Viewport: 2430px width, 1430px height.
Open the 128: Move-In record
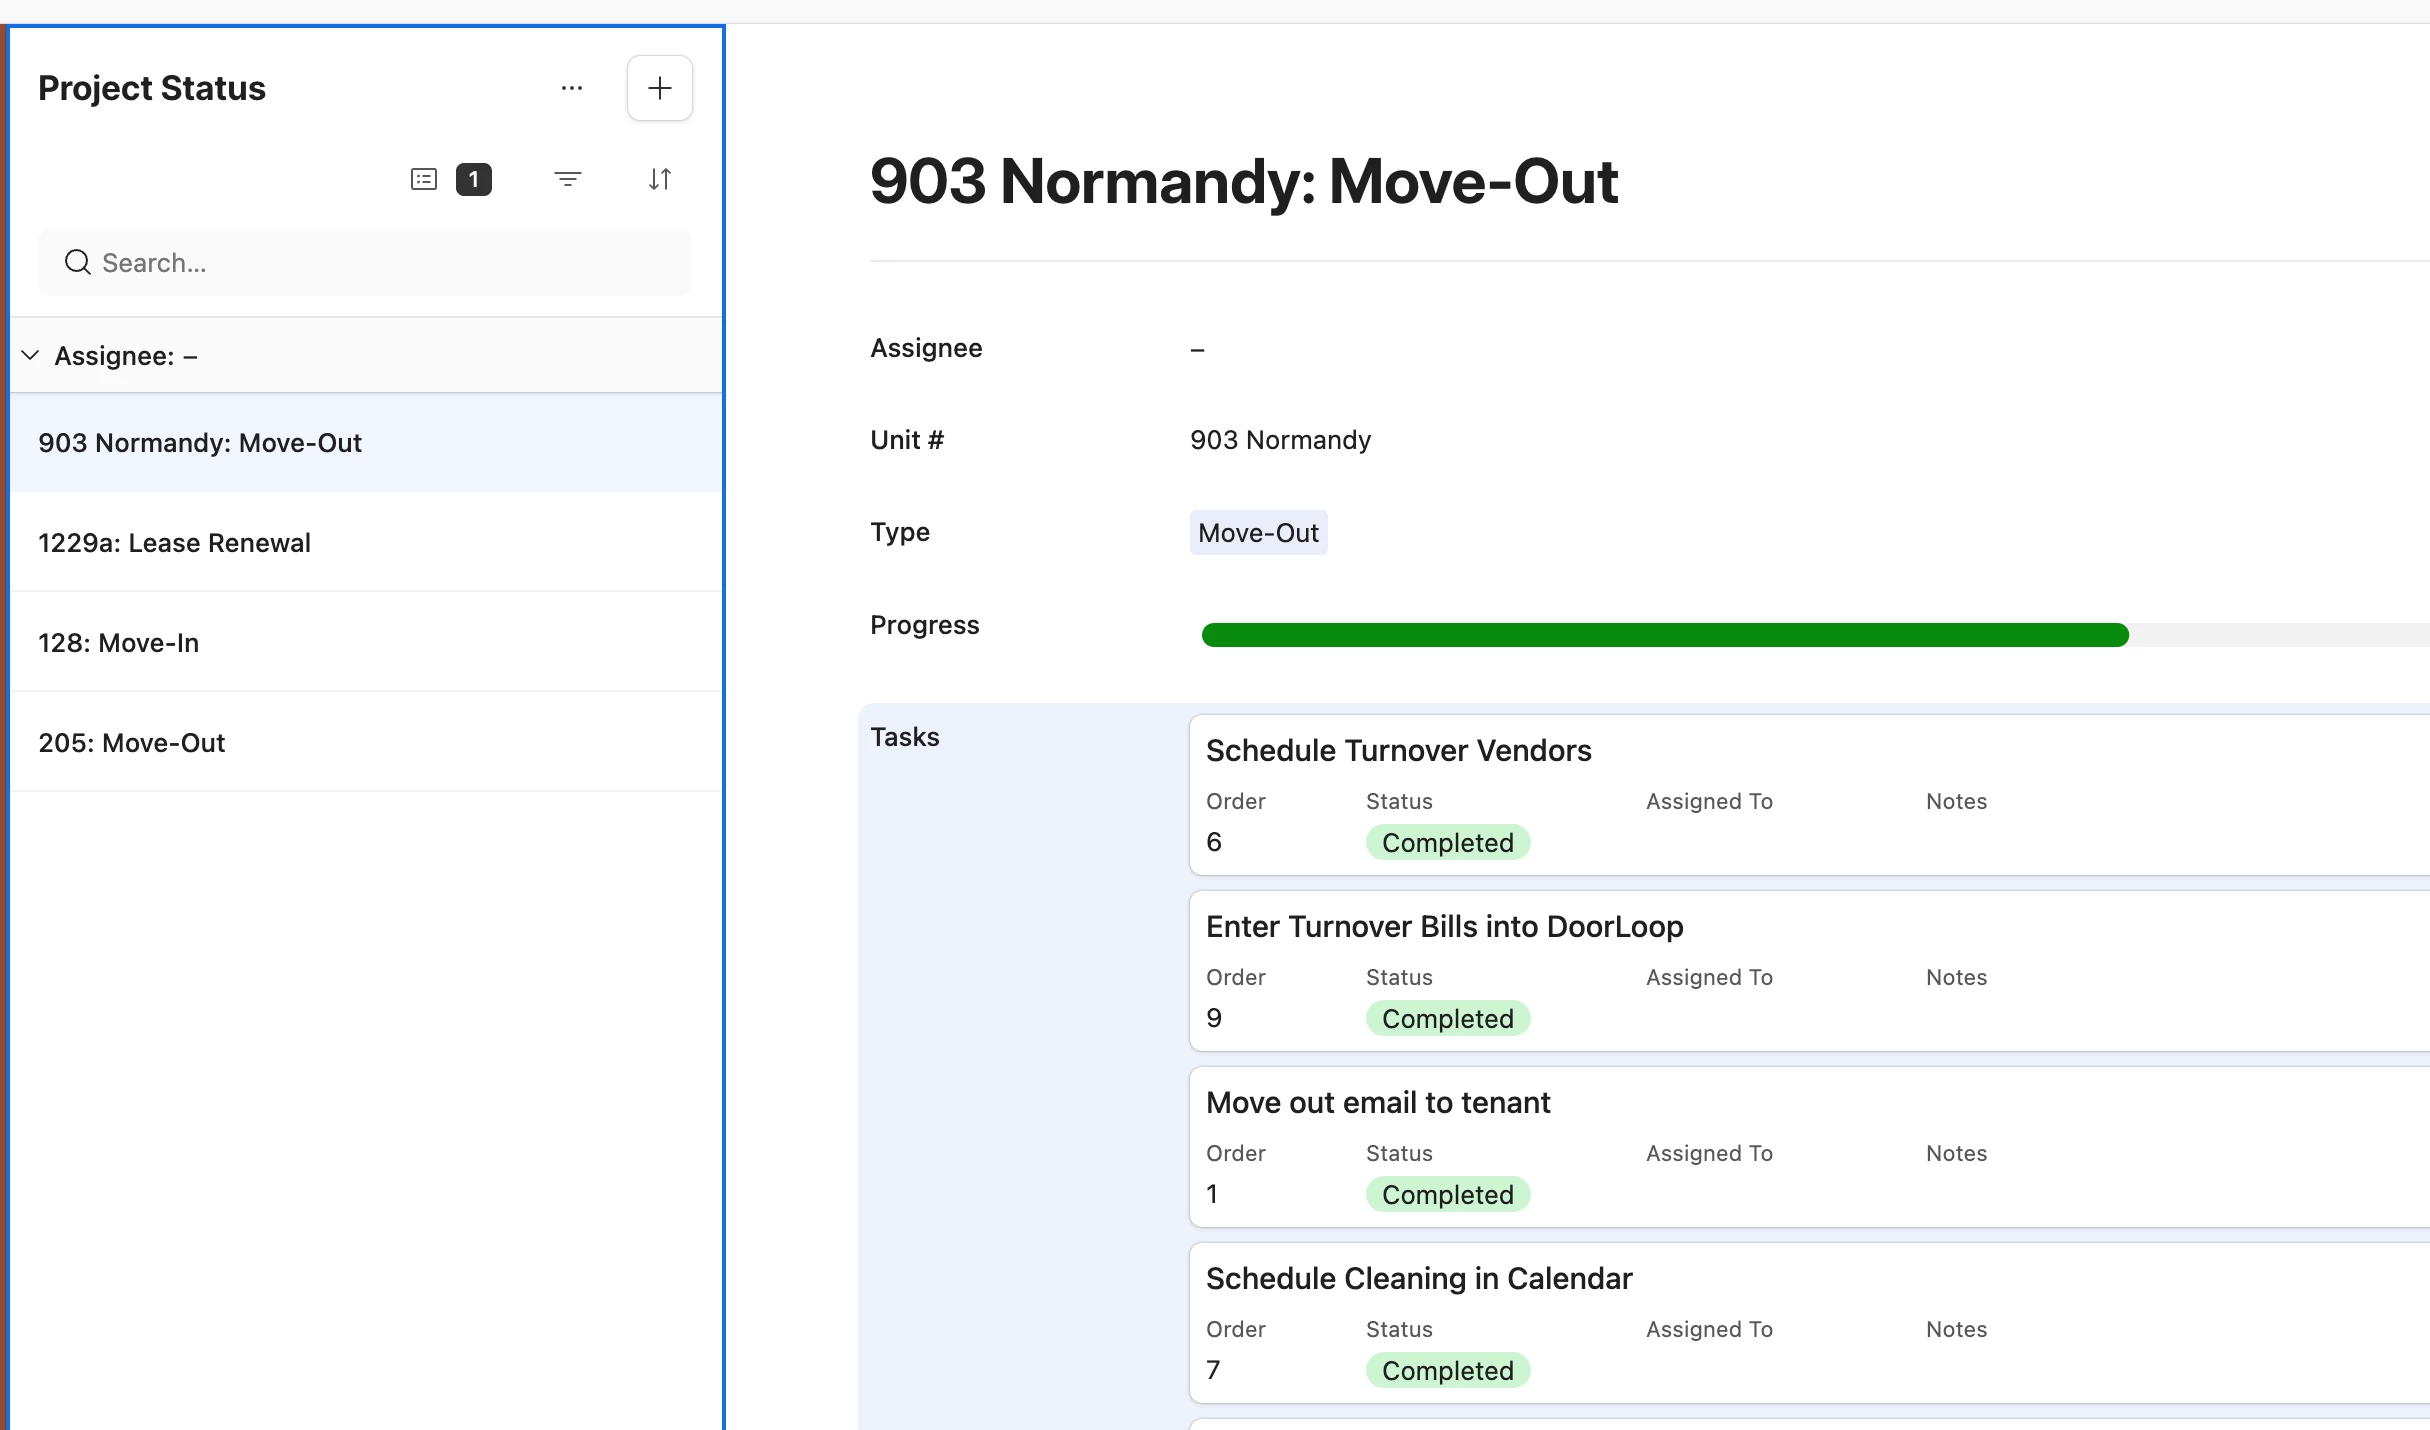[x=118, y=642]
